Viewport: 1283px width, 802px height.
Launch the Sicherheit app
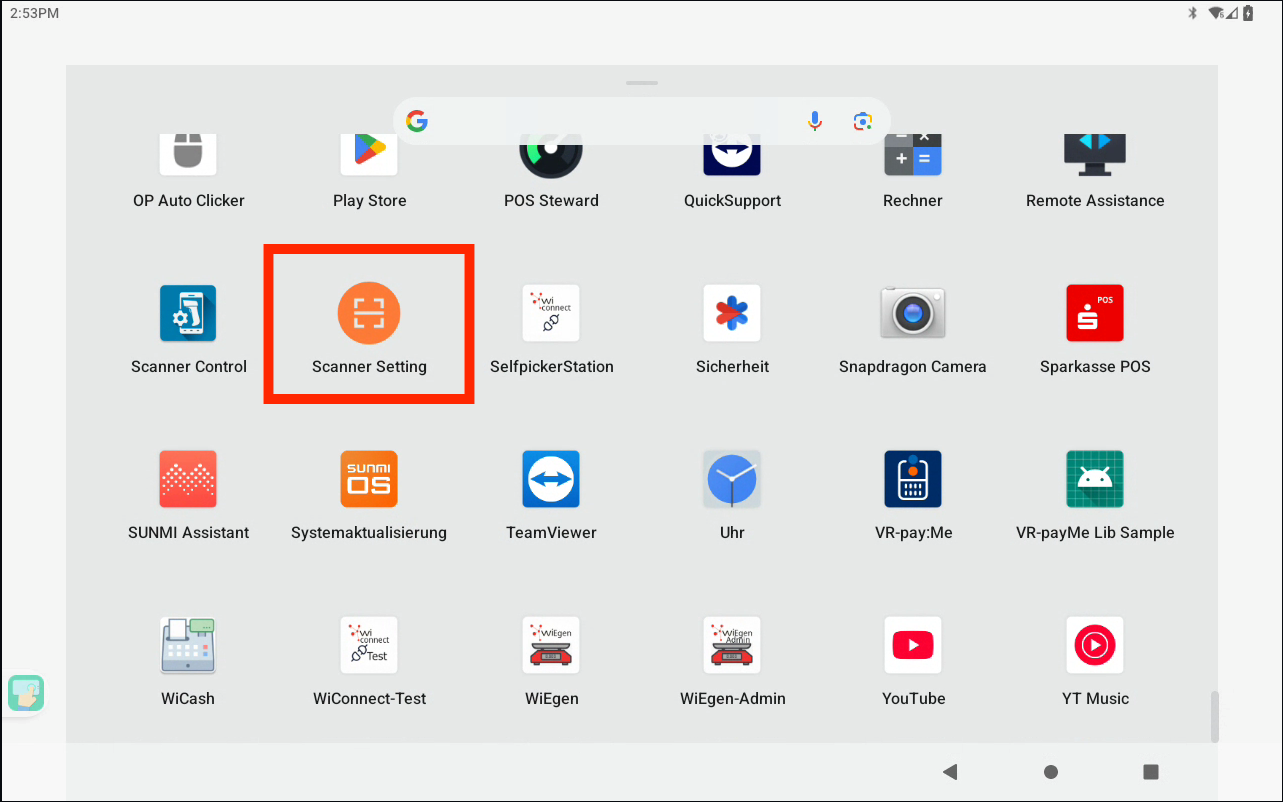[732, 313]
